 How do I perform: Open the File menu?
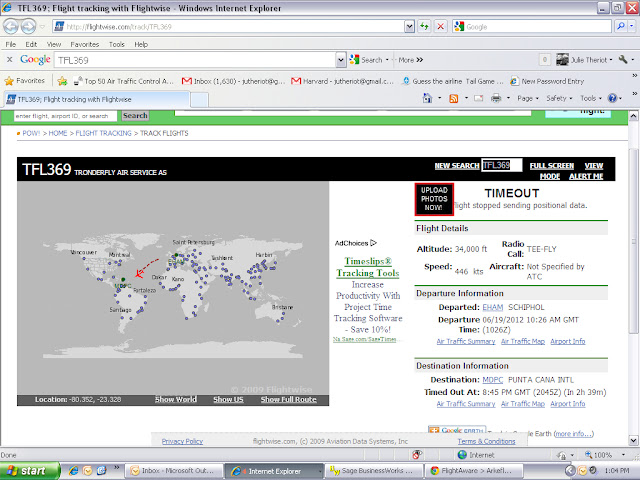(11, 44)
